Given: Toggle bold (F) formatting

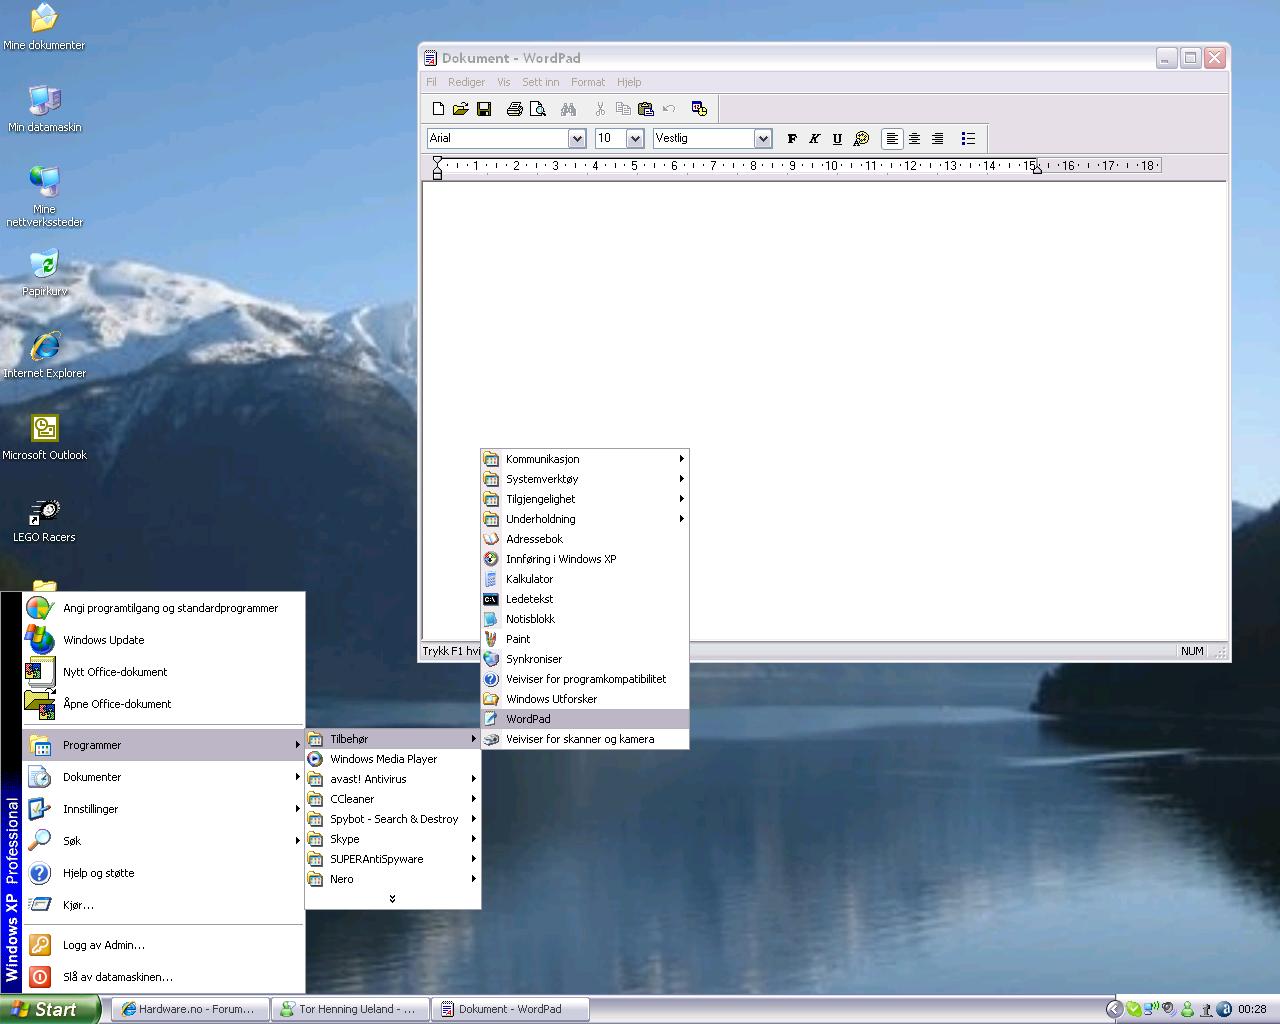Looking at the screenshot, I should pos(792,139).
